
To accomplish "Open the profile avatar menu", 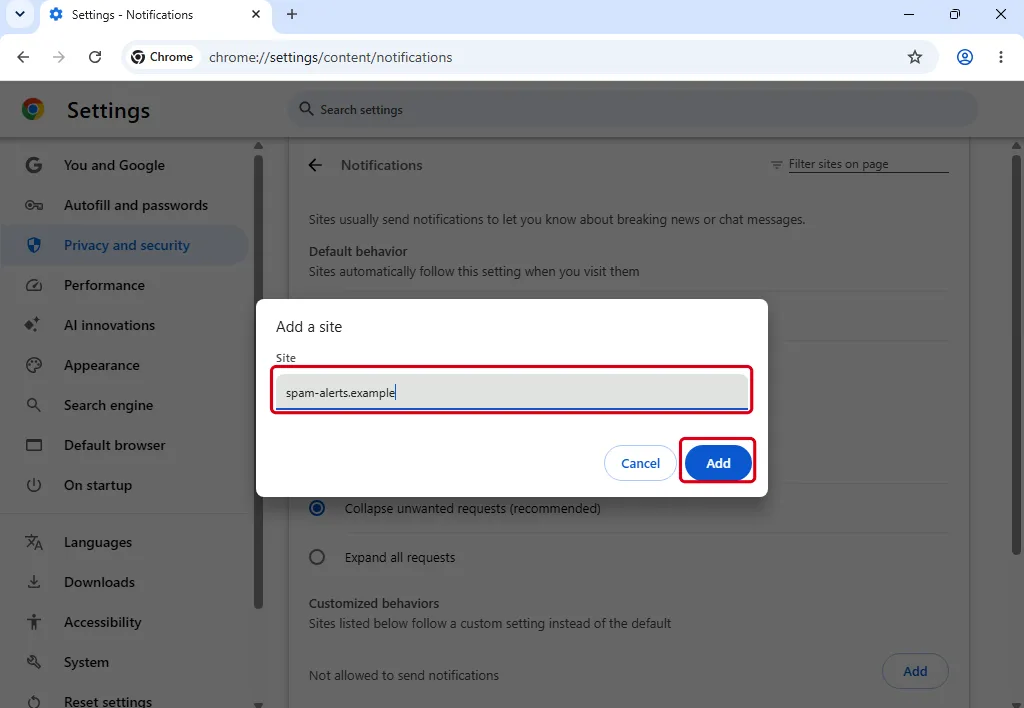I will [965, 57].
